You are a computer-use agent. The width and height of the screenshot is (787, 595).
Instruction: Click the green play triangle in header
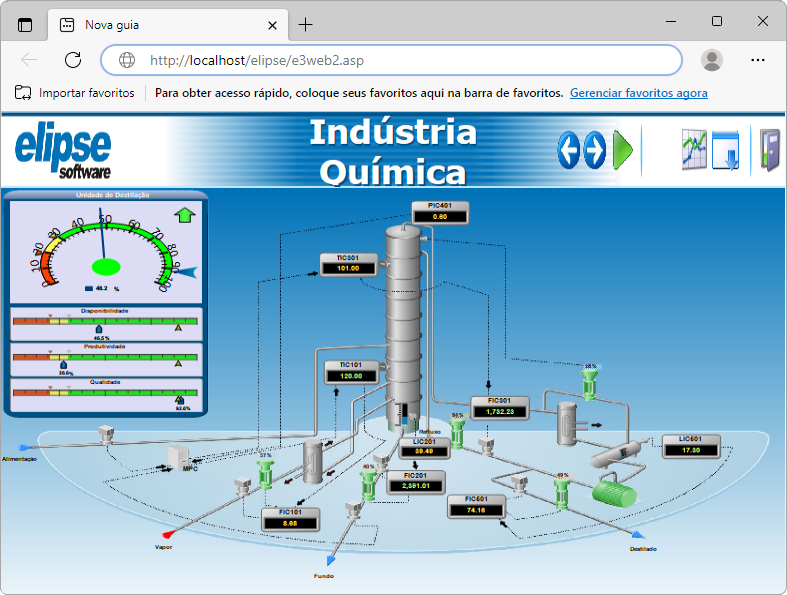click(623, 150)
